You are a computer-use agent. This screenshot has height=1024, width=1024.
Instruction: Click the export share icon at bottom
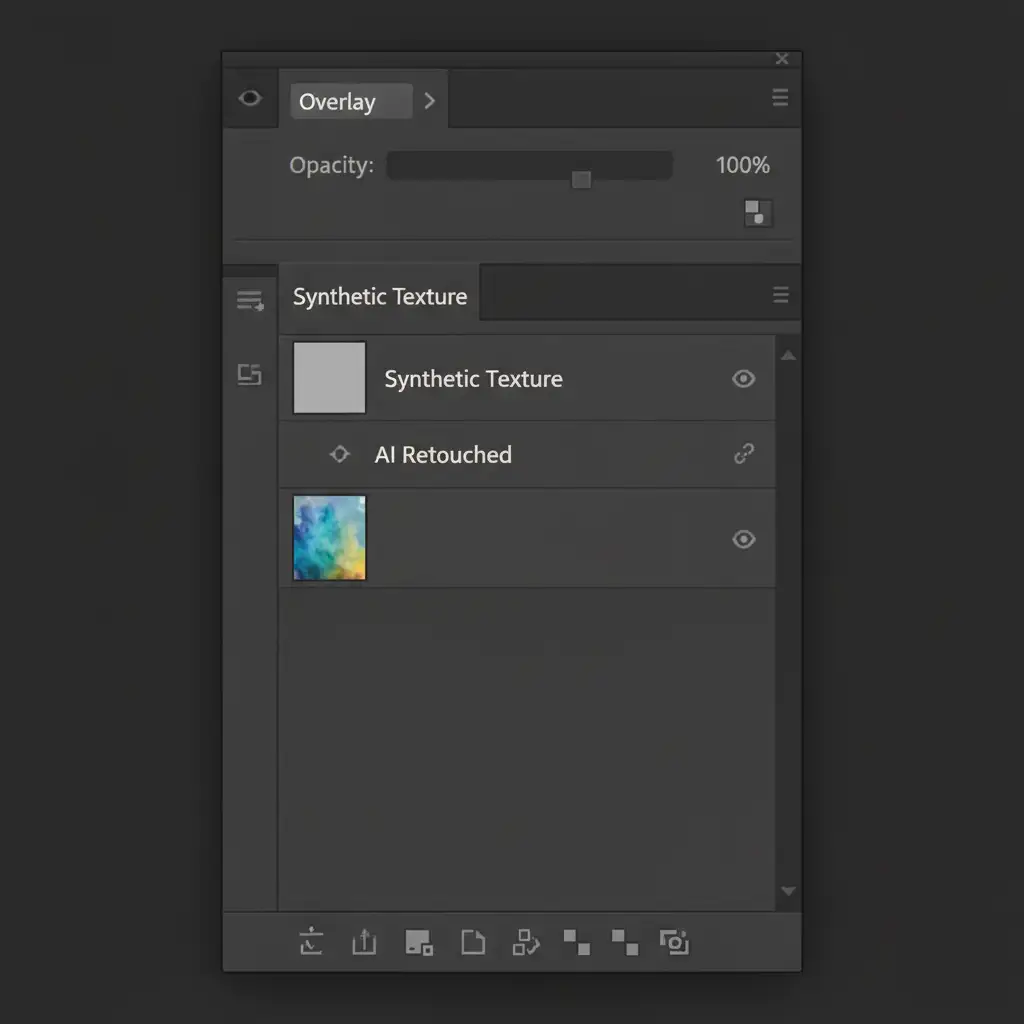[365, 942]
